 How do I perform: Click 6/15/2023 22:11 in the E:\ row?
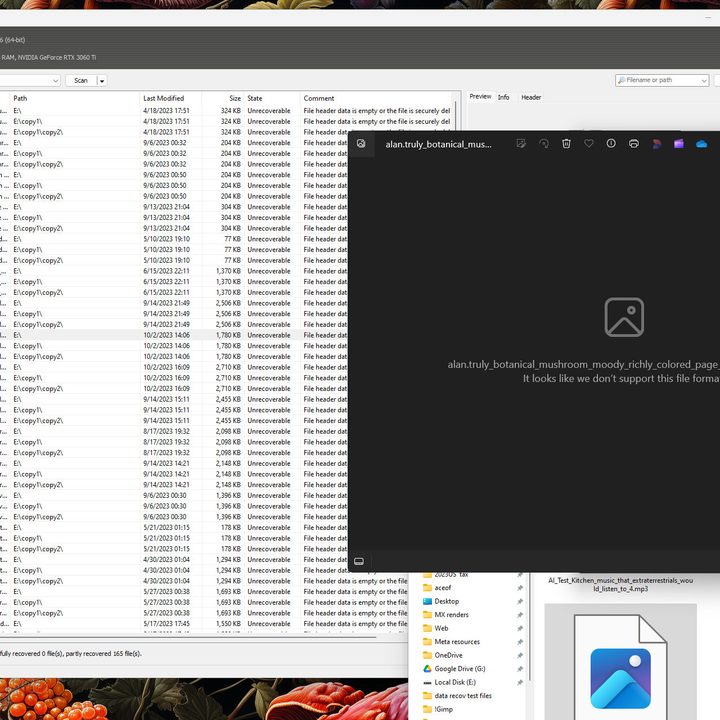[x=166, y=271]
